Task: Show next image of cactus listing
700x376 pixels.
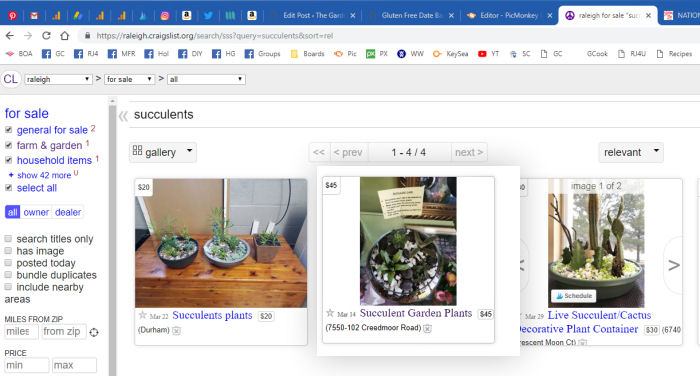Action: click(x=674, y=265)
